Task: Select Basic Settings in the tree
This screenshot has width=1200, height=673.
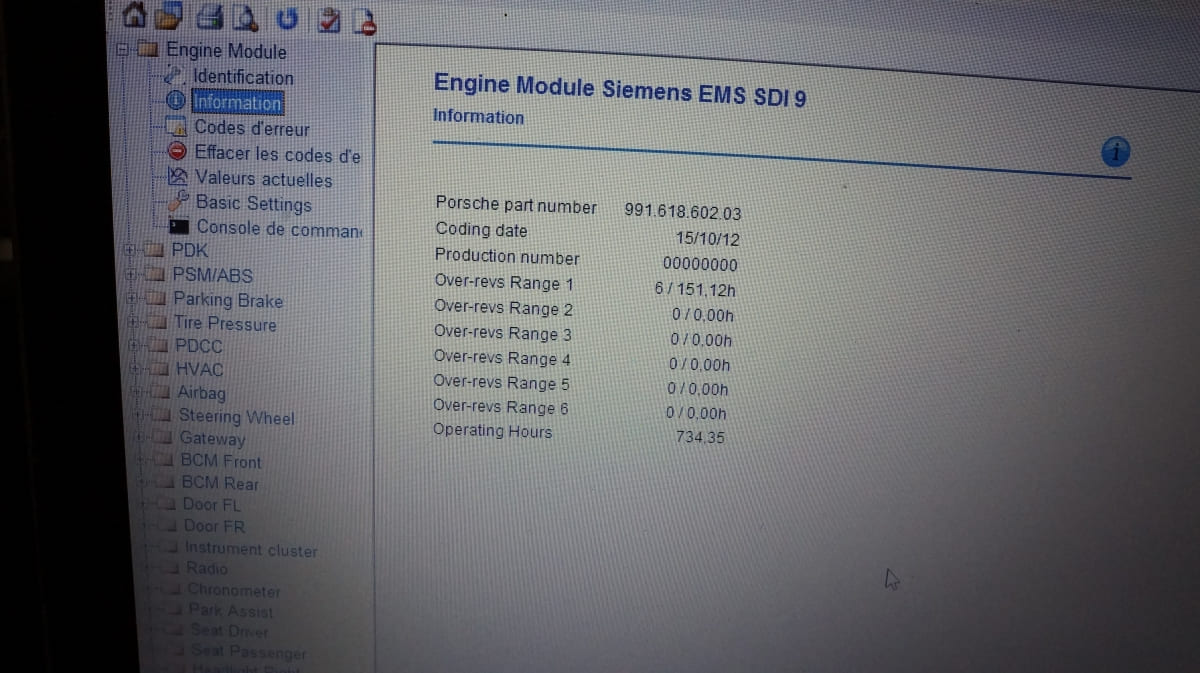Action: coord(253,204)
